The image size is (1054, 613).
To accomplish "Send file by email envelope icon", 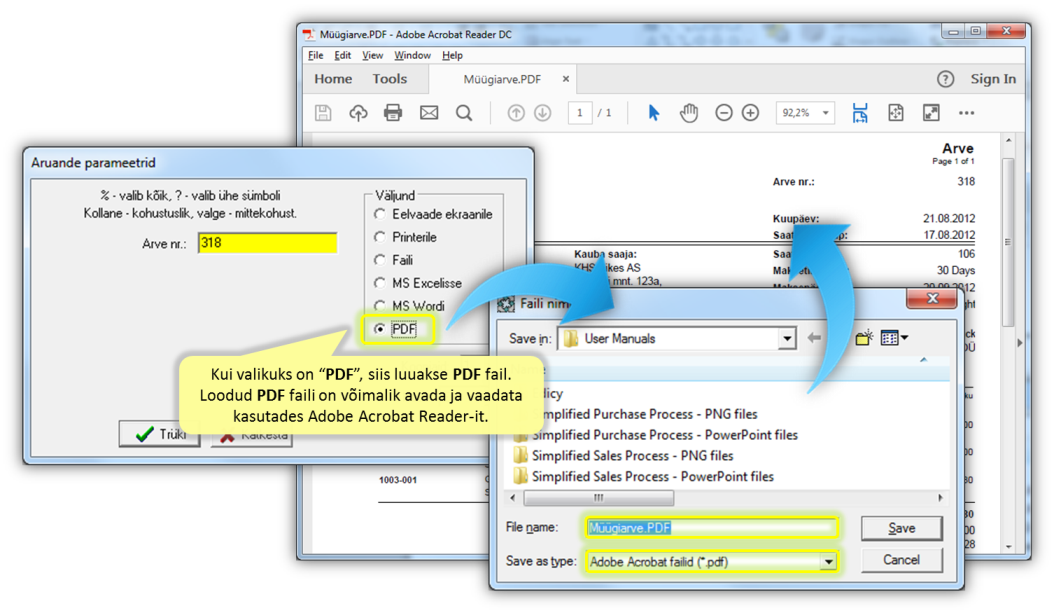I will coord(429,113).
